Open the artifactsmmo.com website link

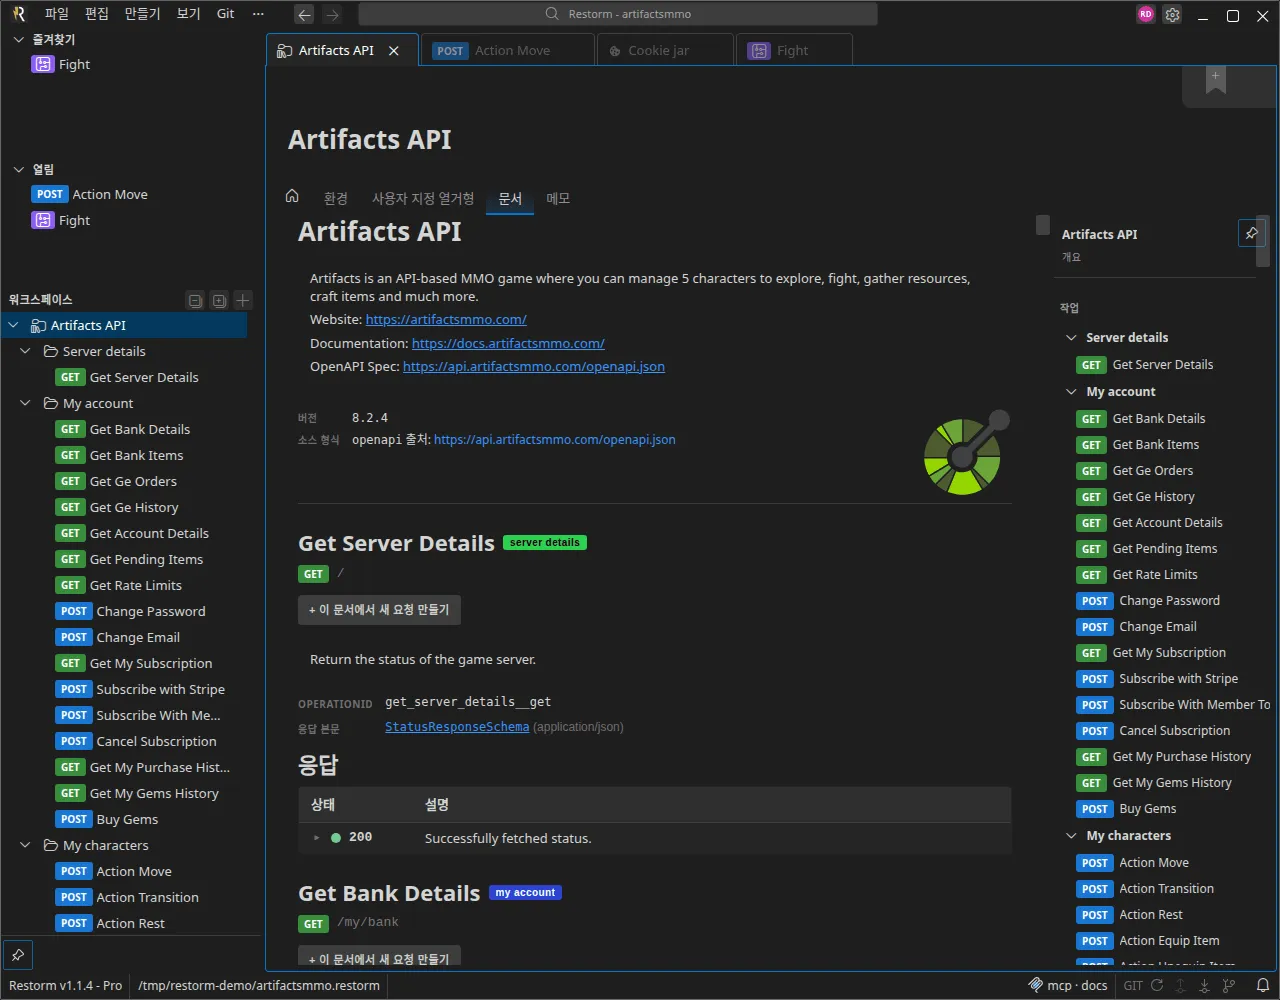pyautogui.click(x=446, y=320)
